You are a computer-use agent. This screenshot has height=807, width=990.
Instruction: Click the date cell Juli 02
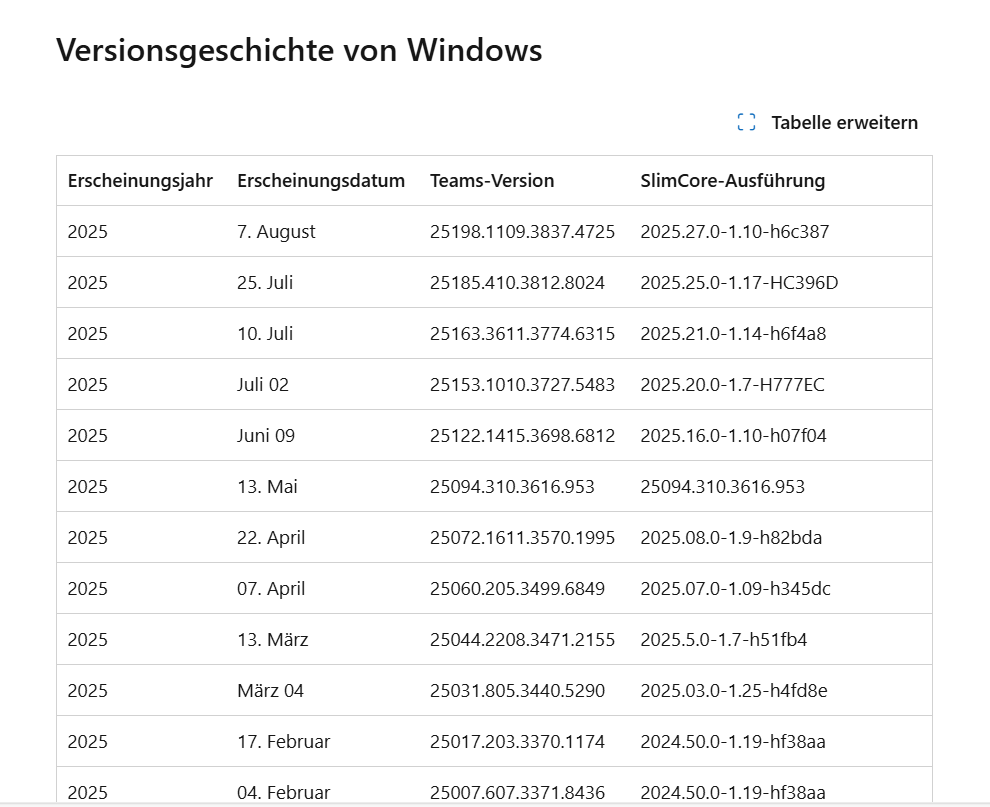(263, 385)
